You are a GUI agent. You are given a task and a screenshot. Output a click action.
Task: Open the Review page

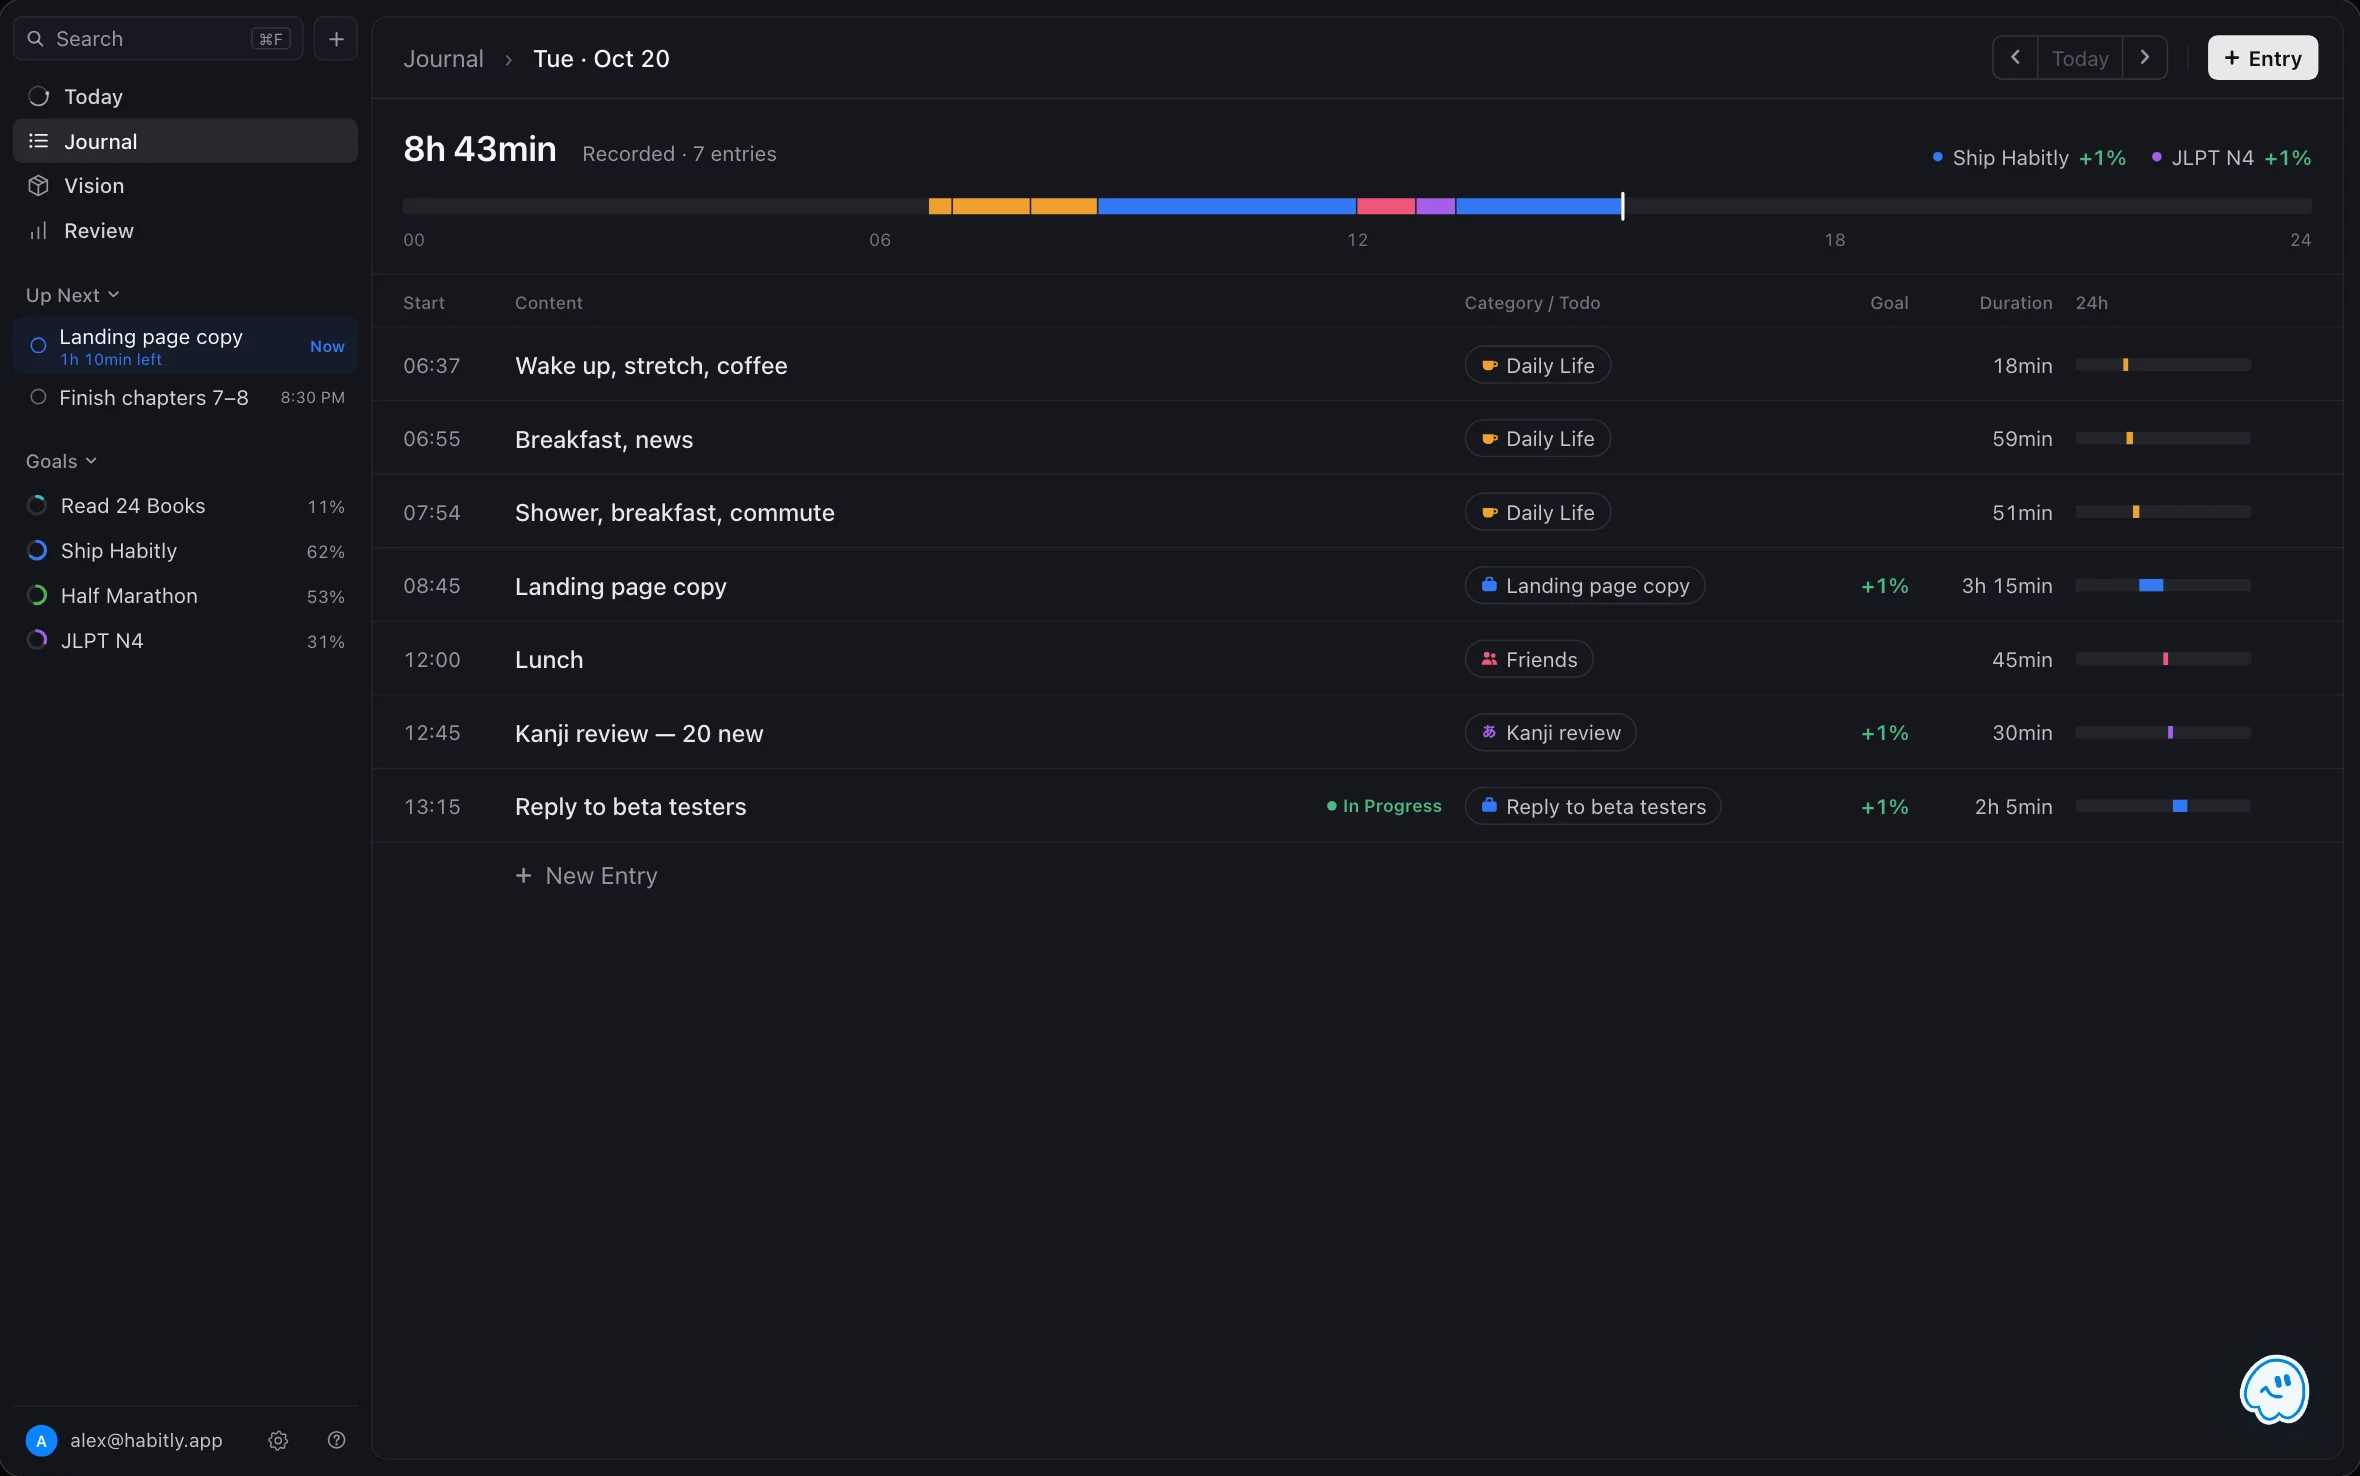click(185, 231)
